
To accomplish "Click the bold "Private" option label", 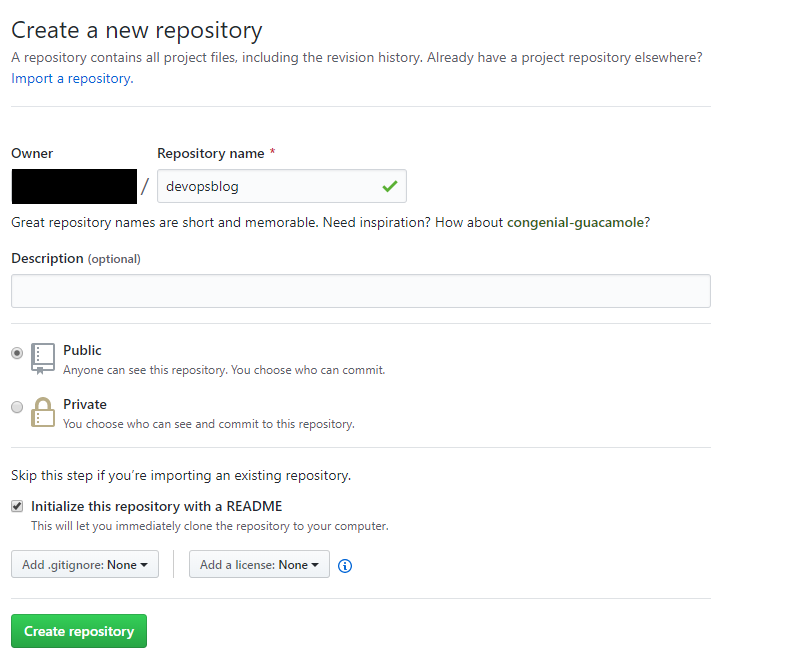I will (84, 405).
